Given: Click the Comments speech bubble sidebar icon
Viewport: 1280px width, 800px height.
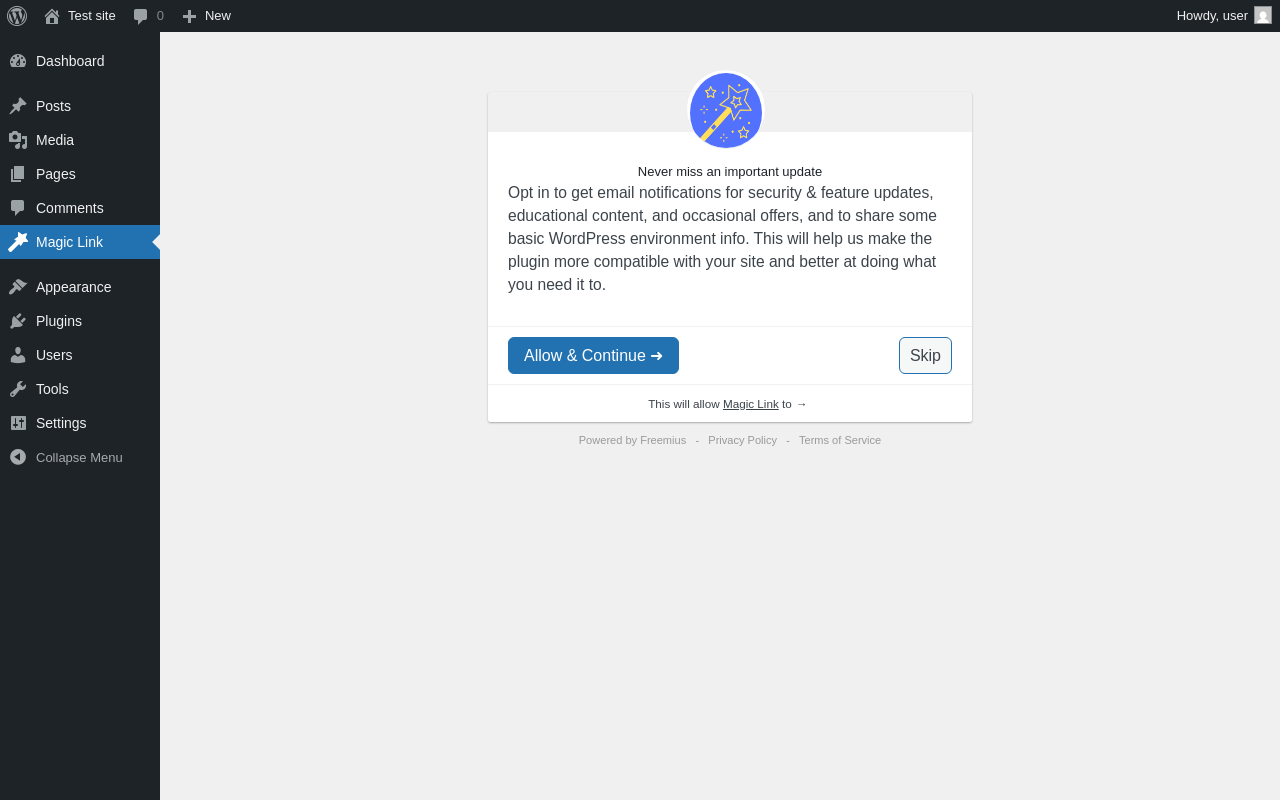Looking at the screenshot, I should (x=18, y=208).
